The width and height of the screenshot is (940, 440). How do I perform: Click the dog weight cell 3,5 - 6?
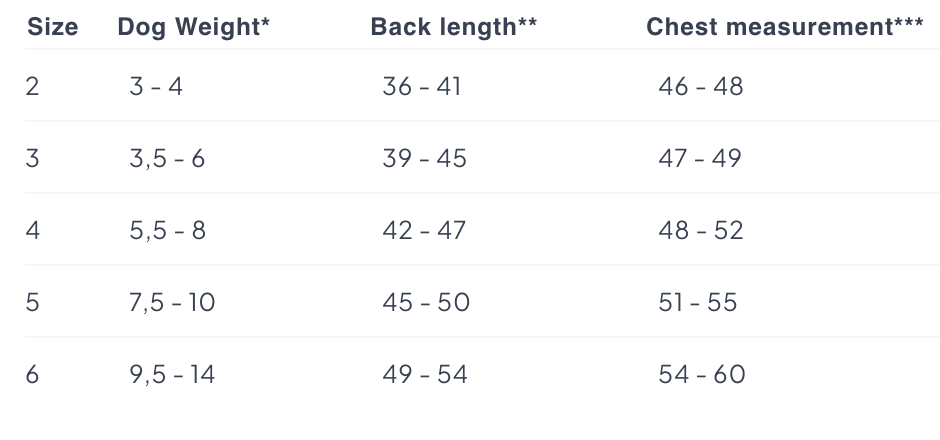pyautogui.click(x=167, y=158)
